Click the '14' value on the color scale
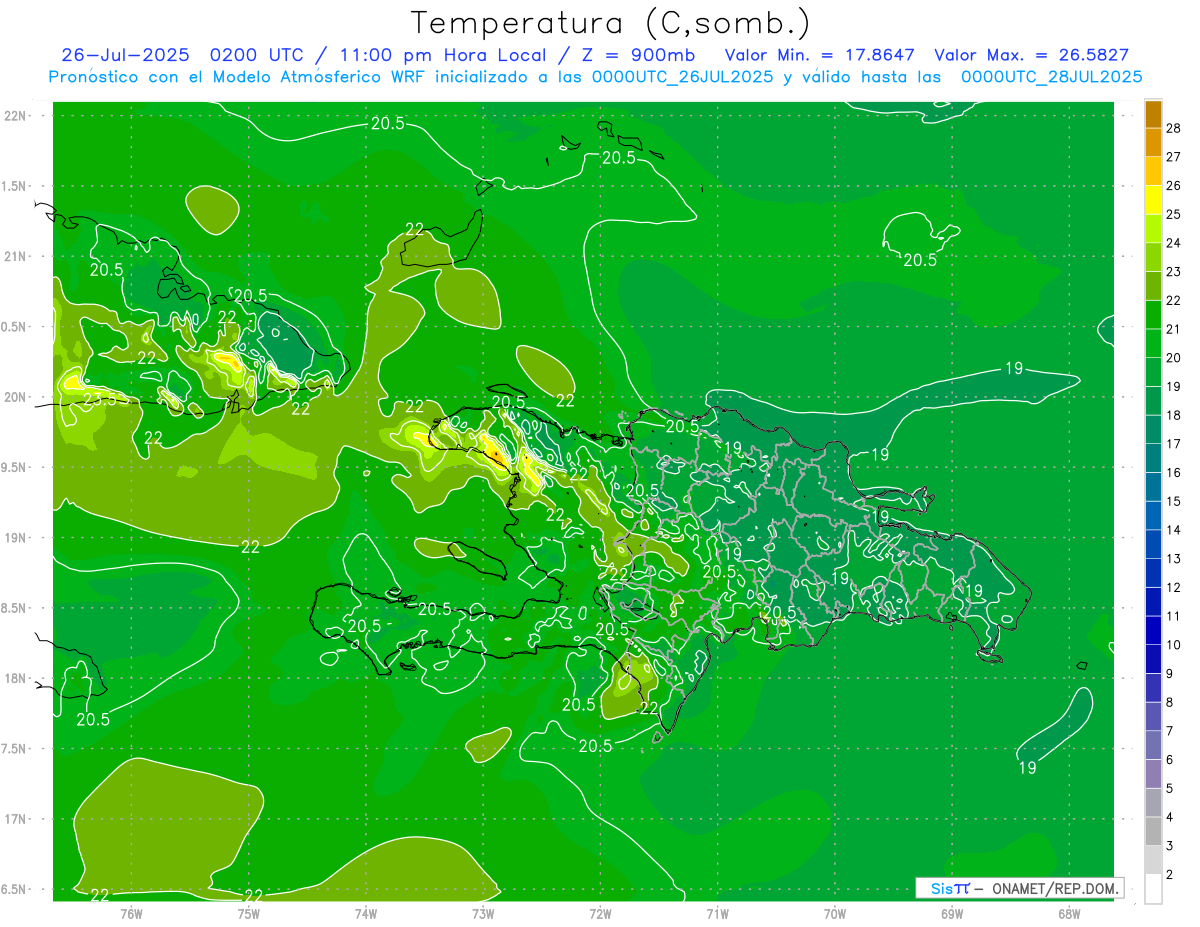Viewport: 1200px width, 927px height. (x=1174, y=530)
